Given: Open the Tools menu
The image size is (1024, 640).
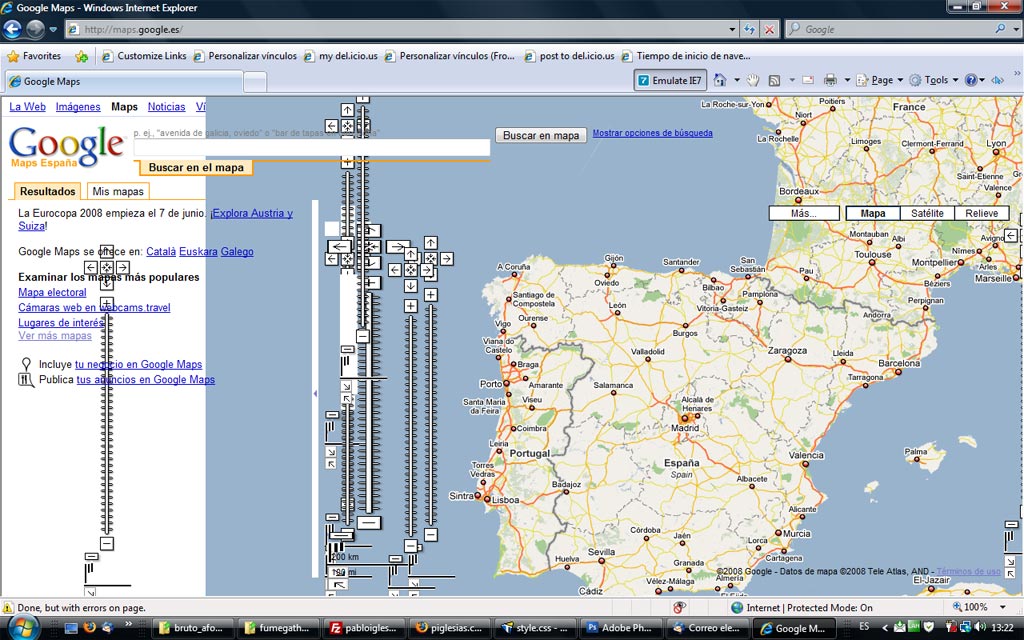Looking at the screenshot, I should [934, 80].
